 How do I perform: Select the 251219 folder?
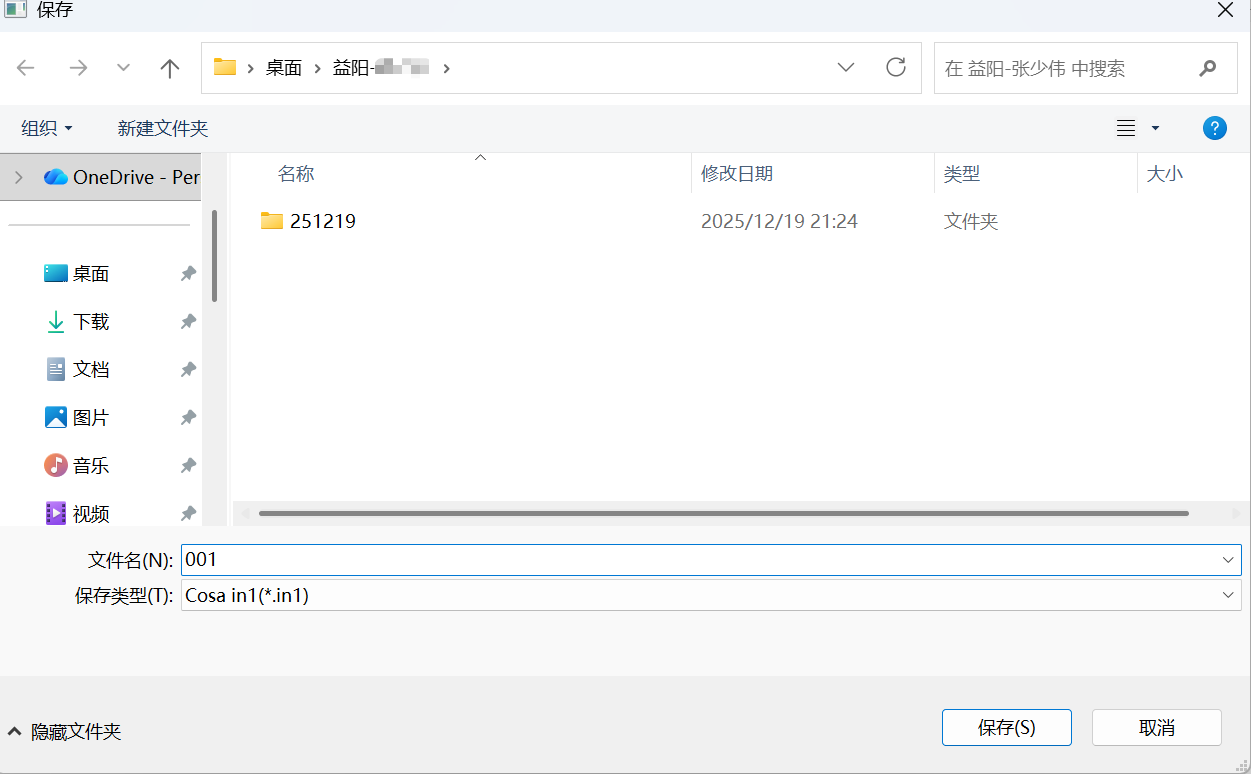tap(322, 221)
